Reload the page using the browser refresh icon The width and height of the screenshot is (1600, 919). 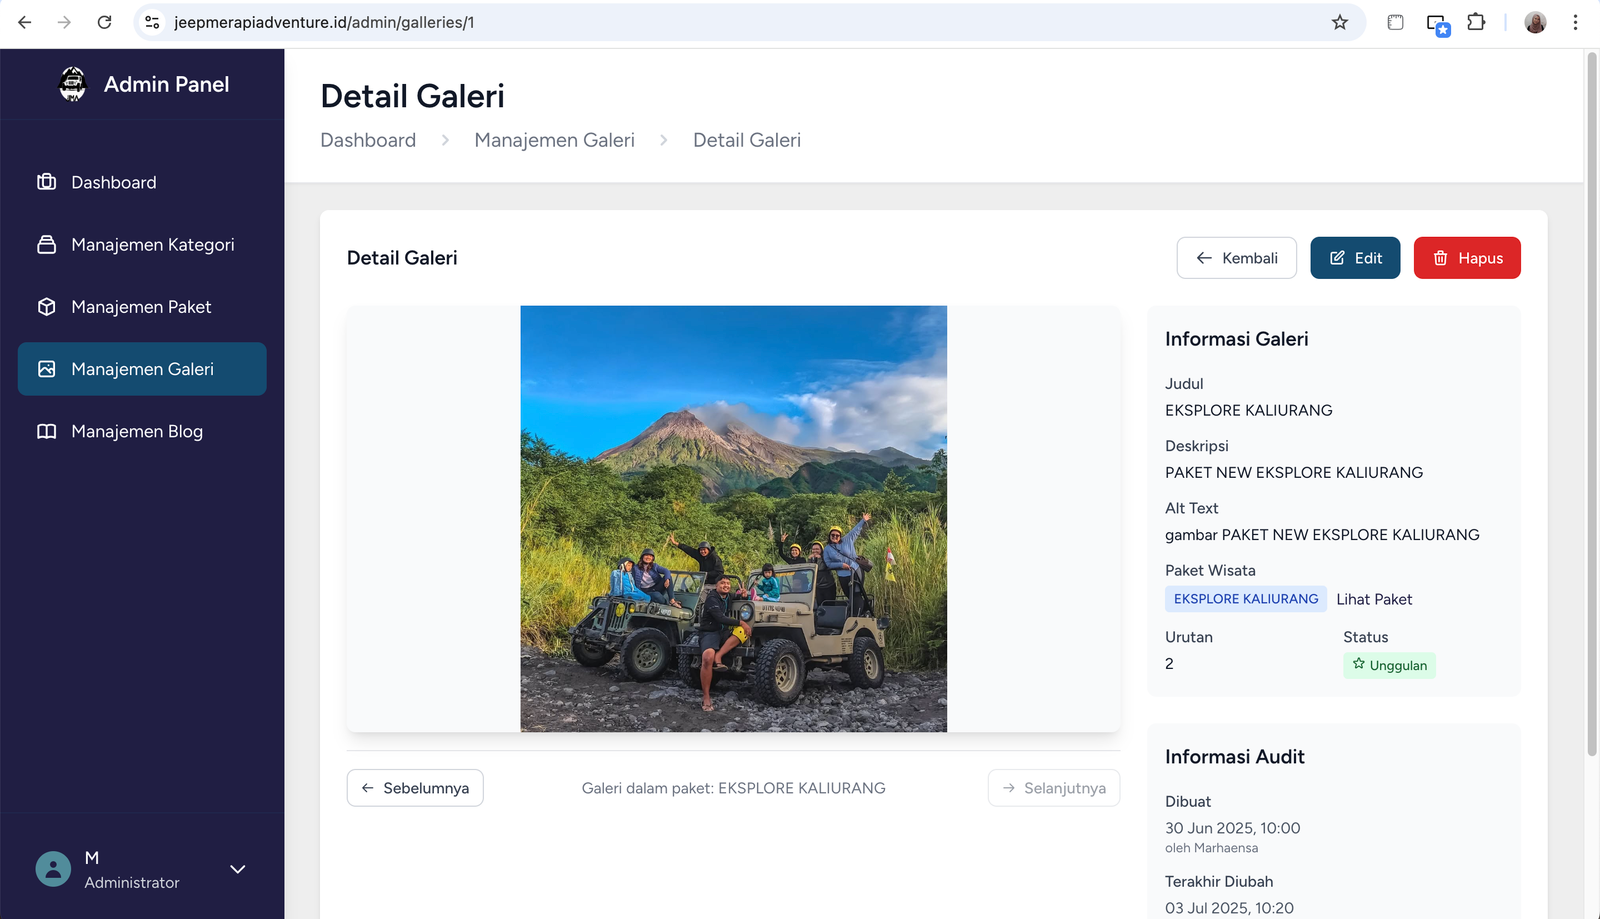pos(104,22)
